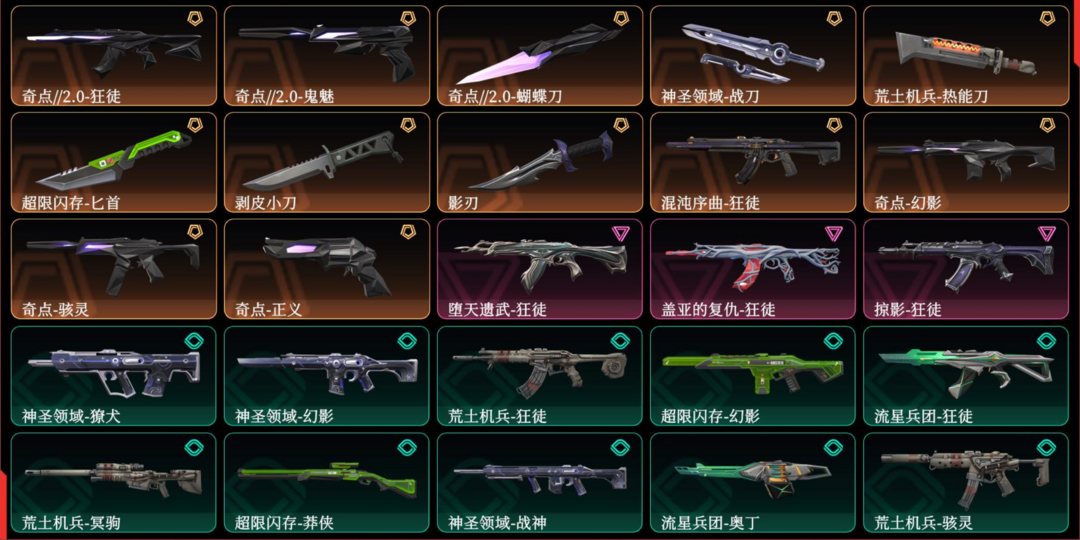Click the teal tier icon on 超限闪存-幻影
The image size is (1080, 540).
(x=833, y=340)
